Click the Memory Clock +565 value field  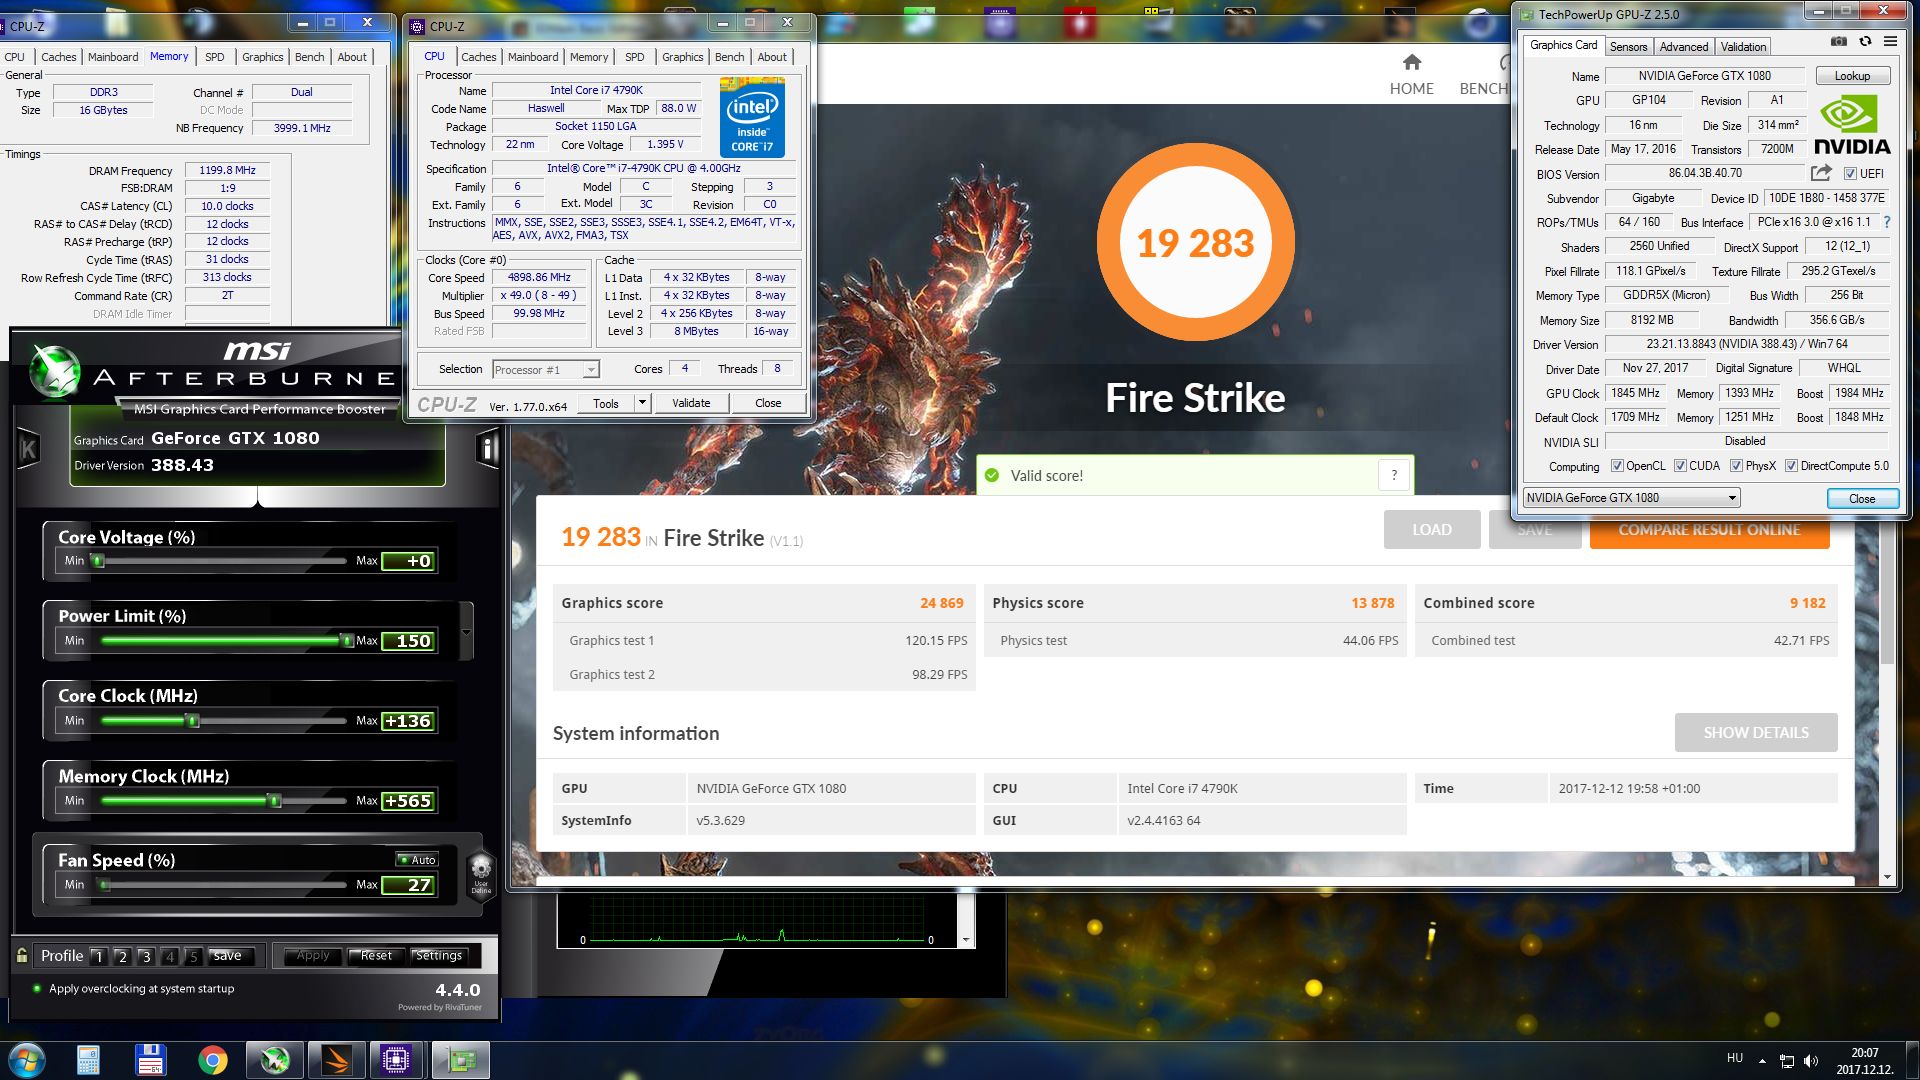pos(408,801)
